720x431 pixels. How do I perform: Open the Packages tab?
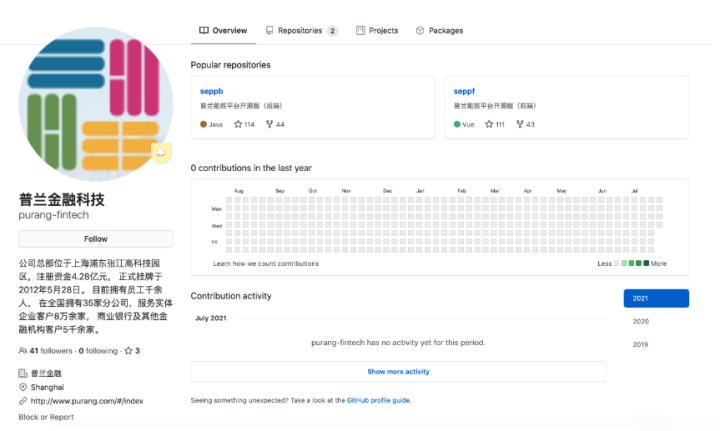coord(439,31)
